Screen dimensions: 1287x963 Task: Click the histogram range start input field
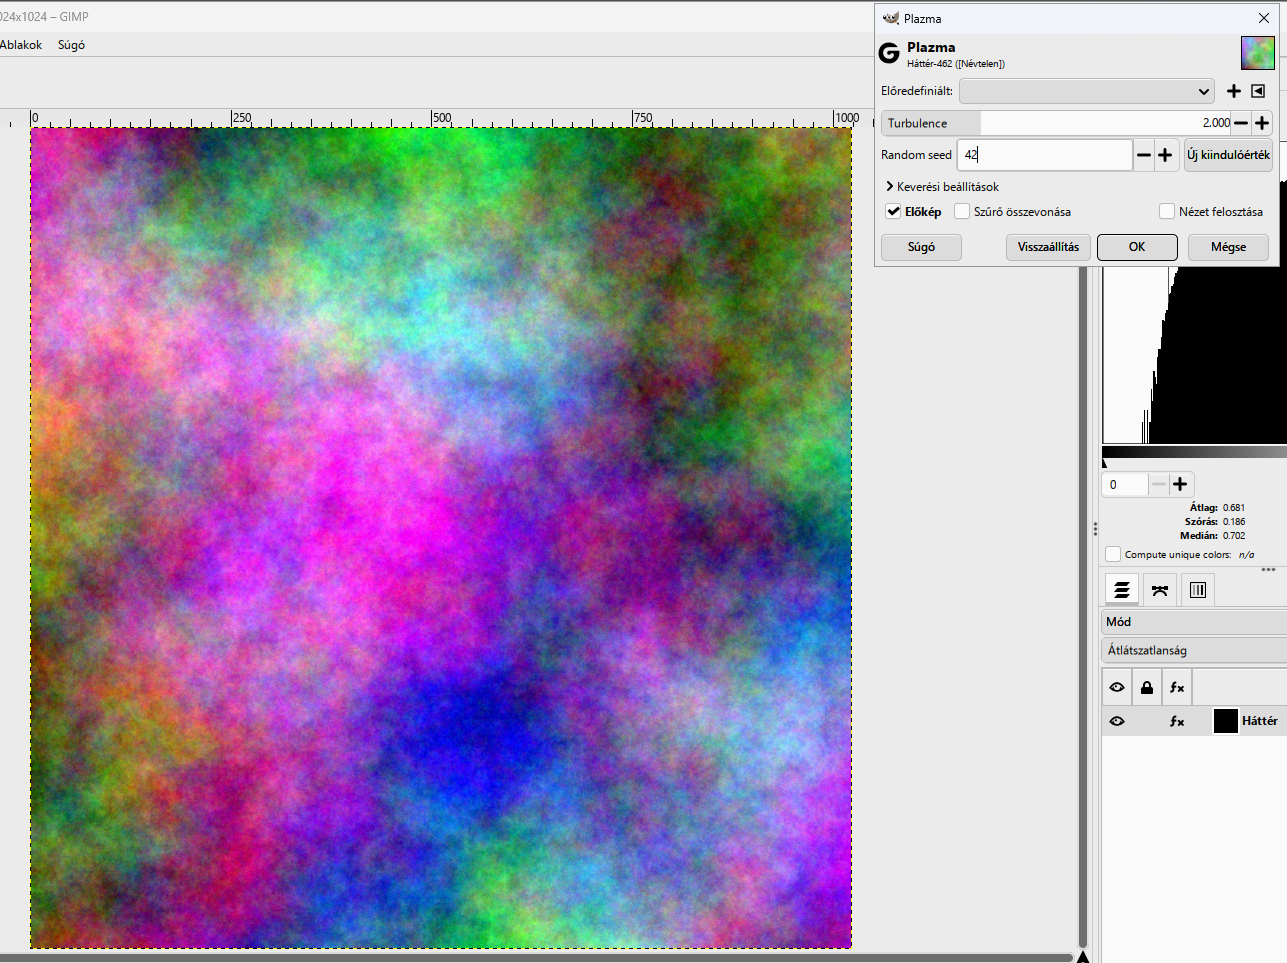click(1125, 484)
